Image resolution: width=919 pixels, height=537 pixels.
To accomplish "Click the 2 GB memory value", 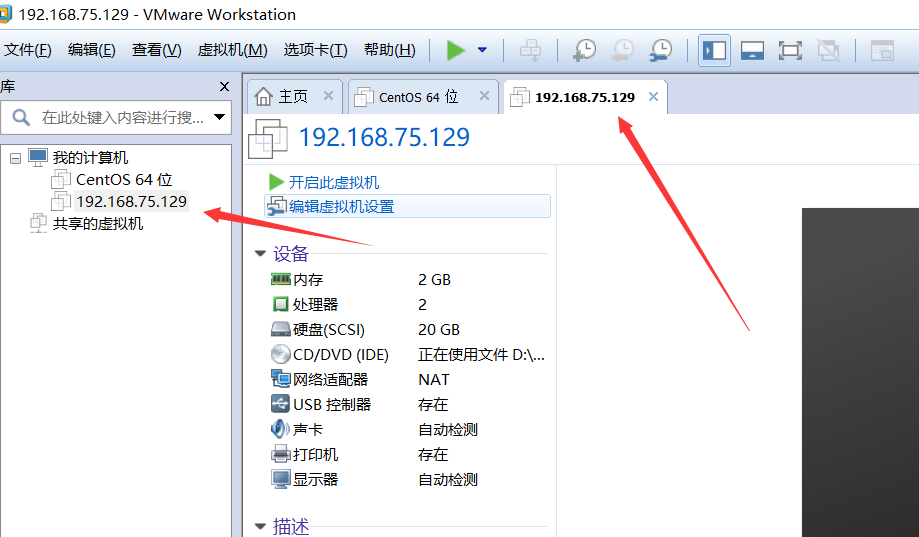I will 434,280.
